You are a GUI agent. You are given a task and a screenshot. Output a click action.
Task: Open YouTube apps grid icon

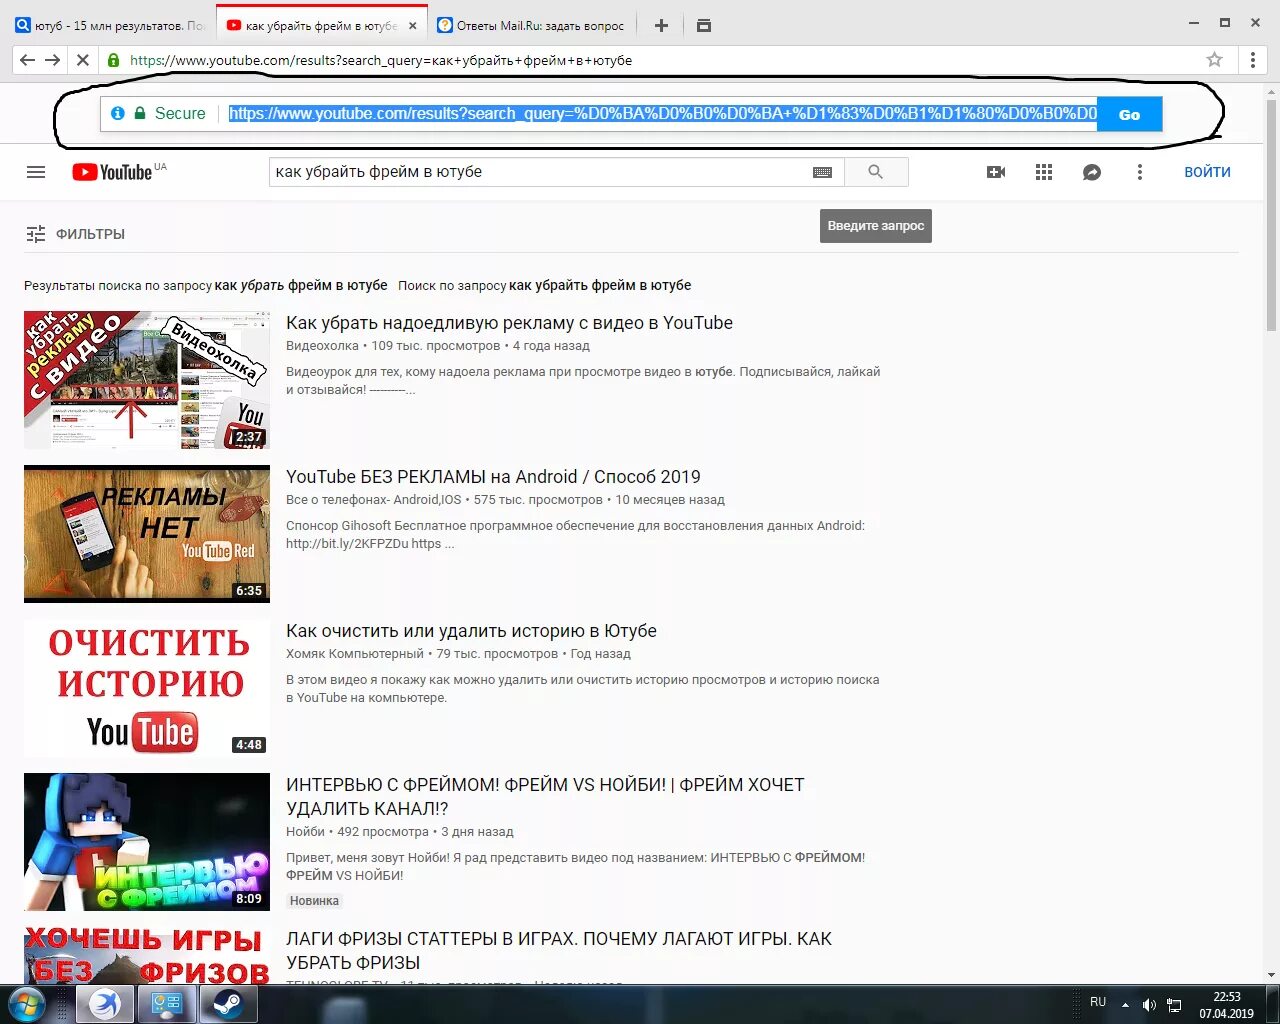[x=1044, y=172]
